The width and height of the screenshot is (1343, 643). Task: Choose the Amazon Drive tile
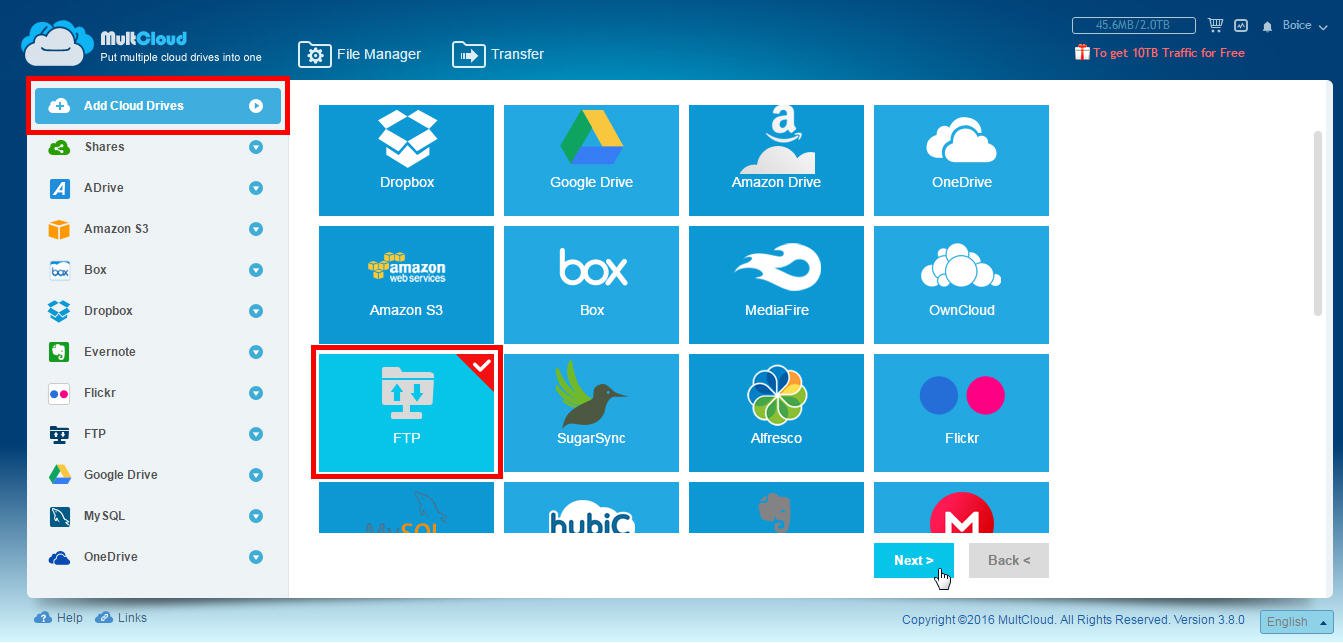point(776,160)
